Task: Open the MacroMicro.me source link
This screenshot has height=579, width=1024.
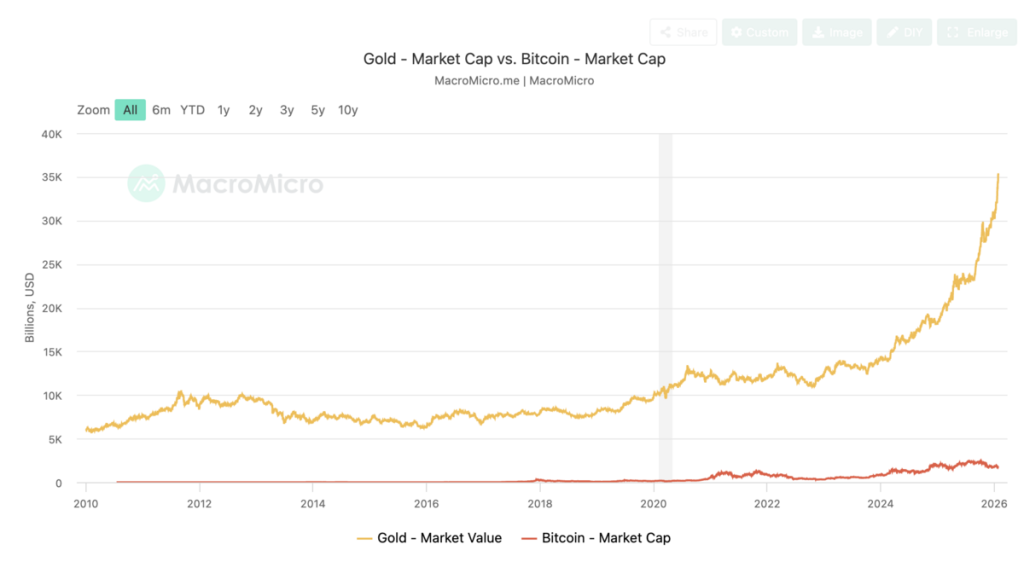Action: 478,81
